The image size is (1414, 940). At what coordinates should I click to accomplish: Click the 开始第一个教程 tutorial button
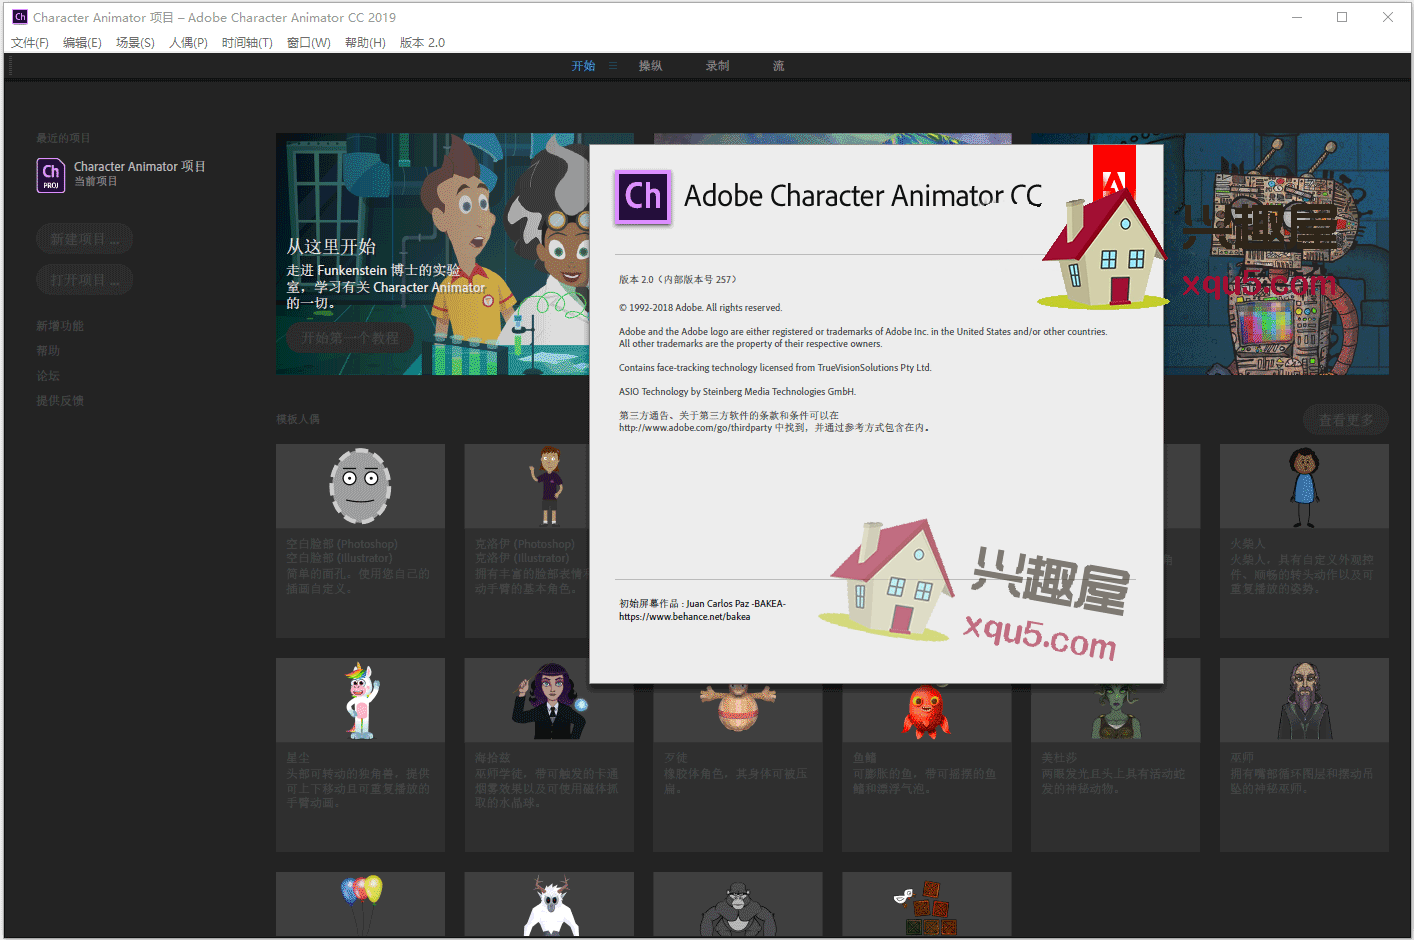(x=350, y=338)
